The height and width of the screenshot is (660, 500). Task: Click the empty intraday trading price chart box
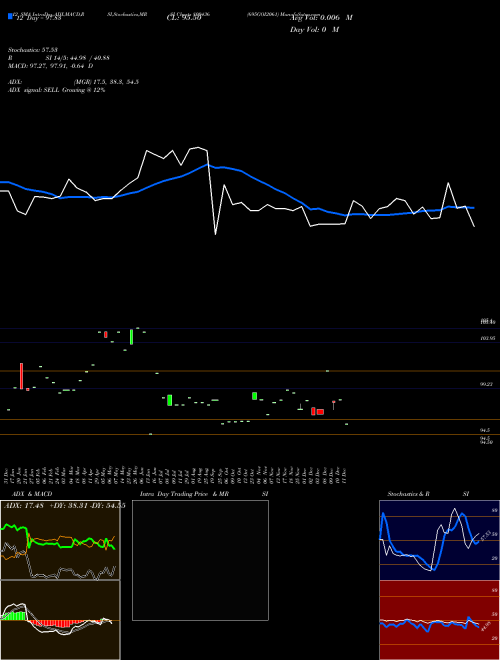200,560
